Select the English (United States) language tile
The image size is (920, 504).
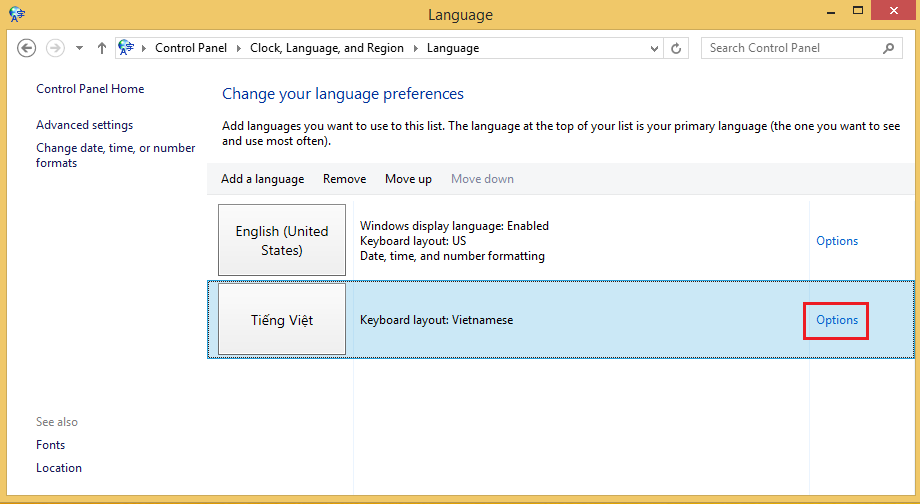pyautogui.click(x=282, y=240)
